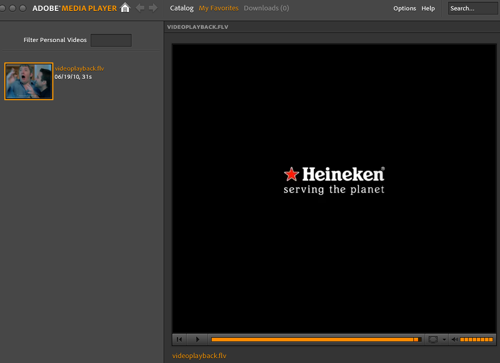Click the Adobe Media Player logo text

click(x=75, y=8)
